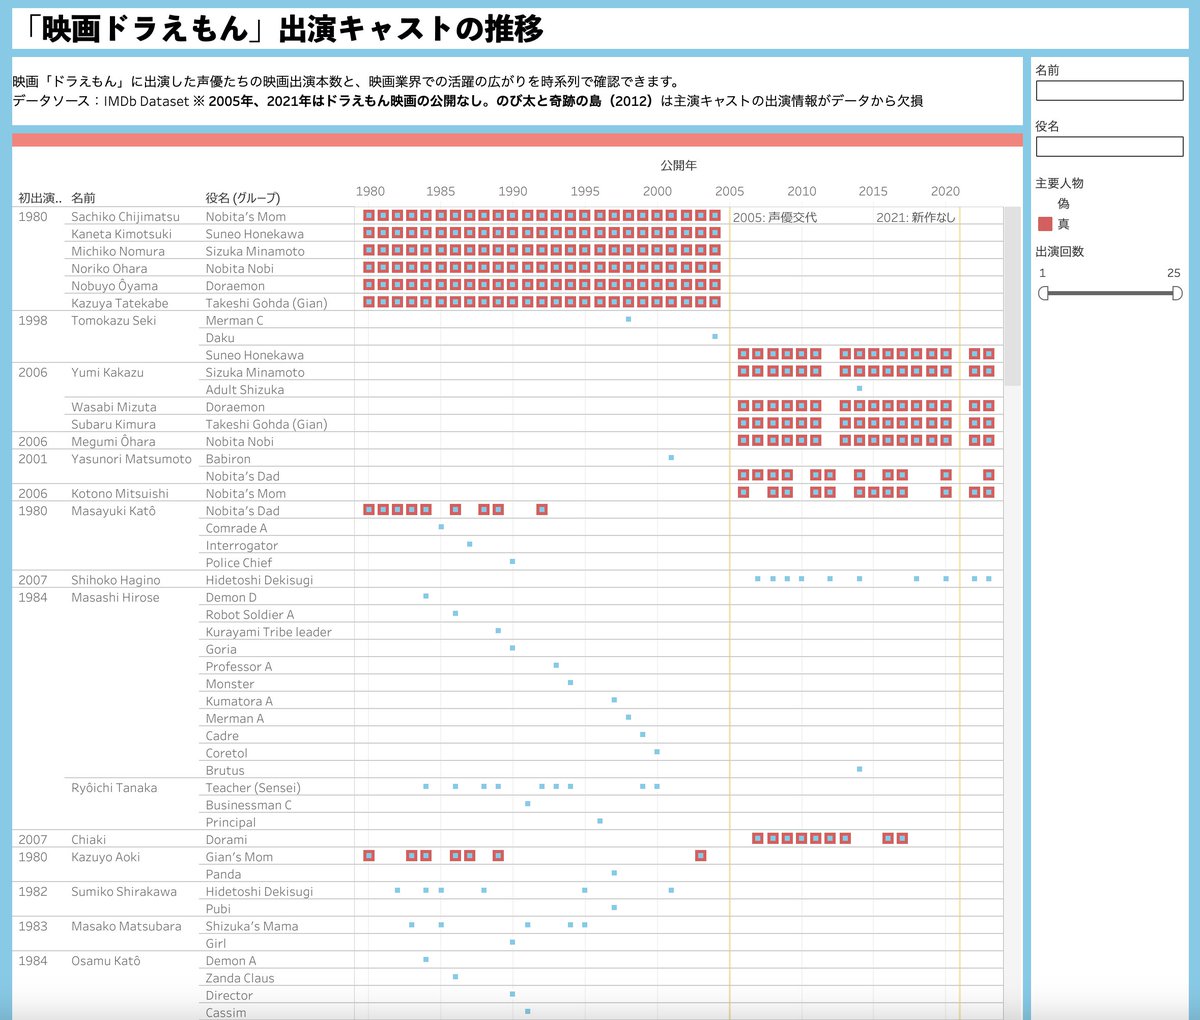Image resolution: width=1200 pixels, height=1020 pixels.
Task: Click the mark in Cadre row
Action: point(642,735)
